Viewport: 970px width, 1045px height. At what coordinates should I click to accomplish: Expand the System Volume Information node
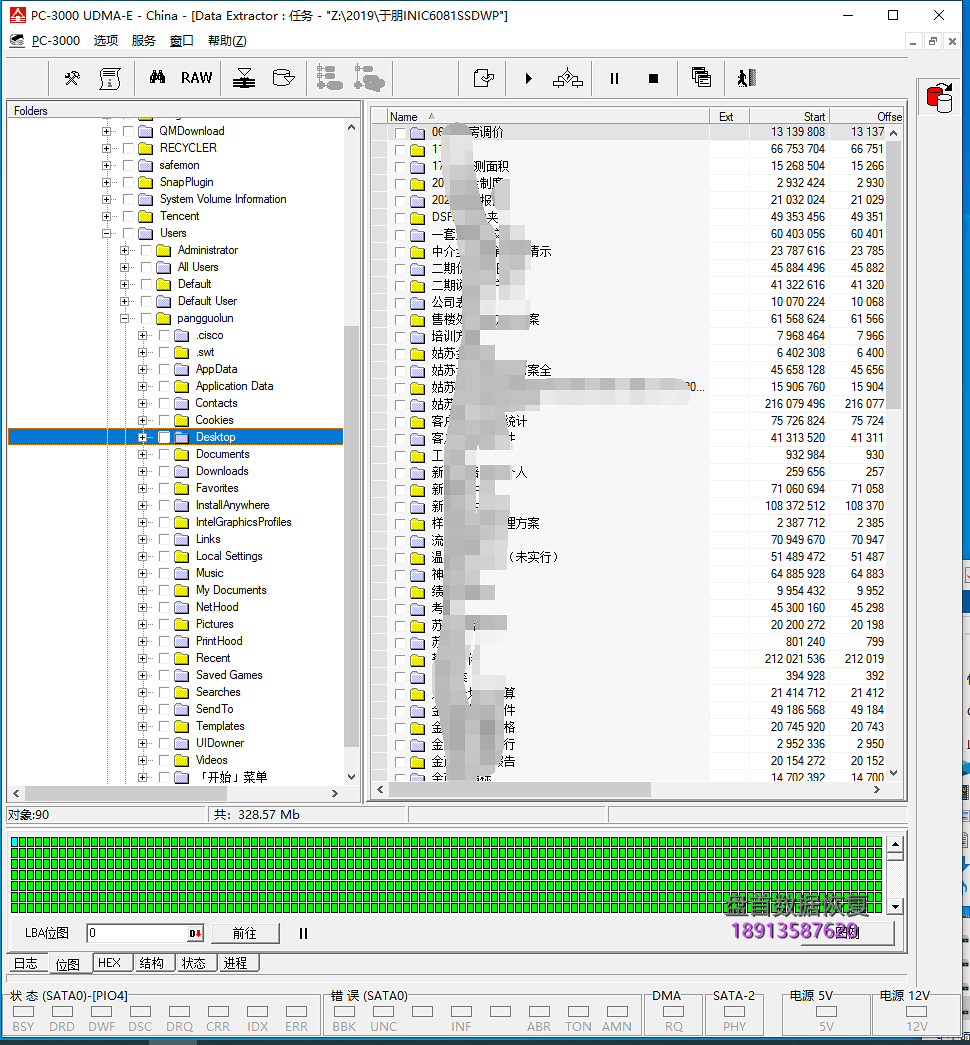click(106, 199)
